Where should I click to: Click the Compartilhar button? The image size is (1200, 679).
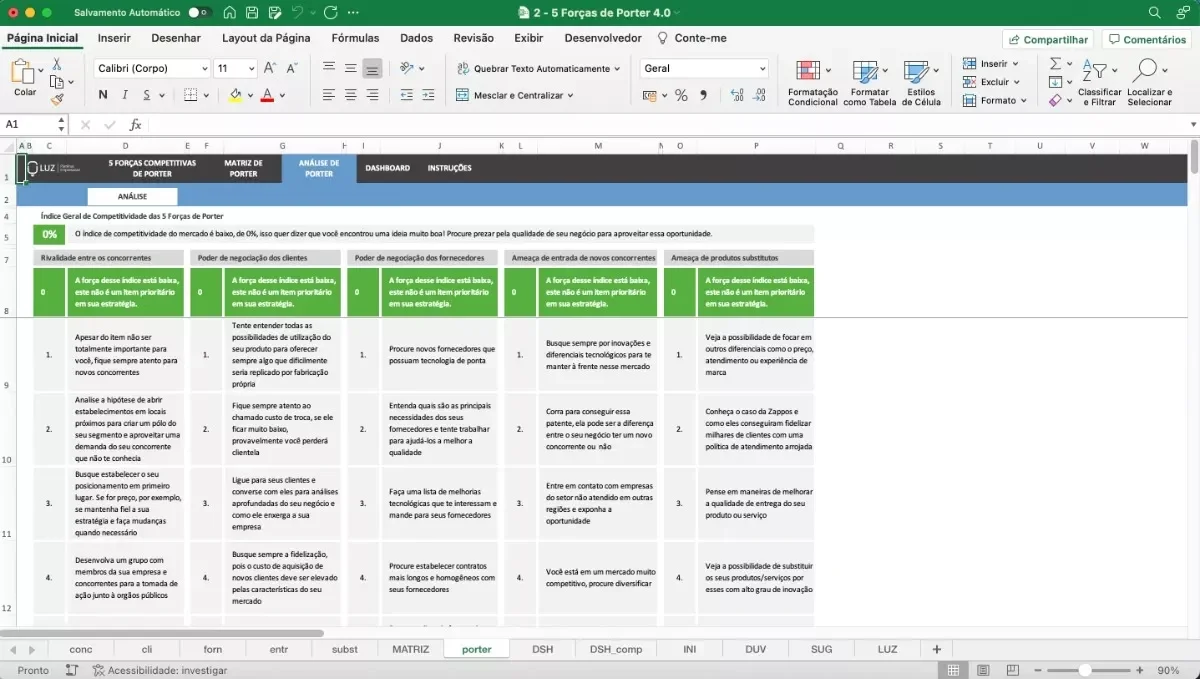click(1048, 40)
